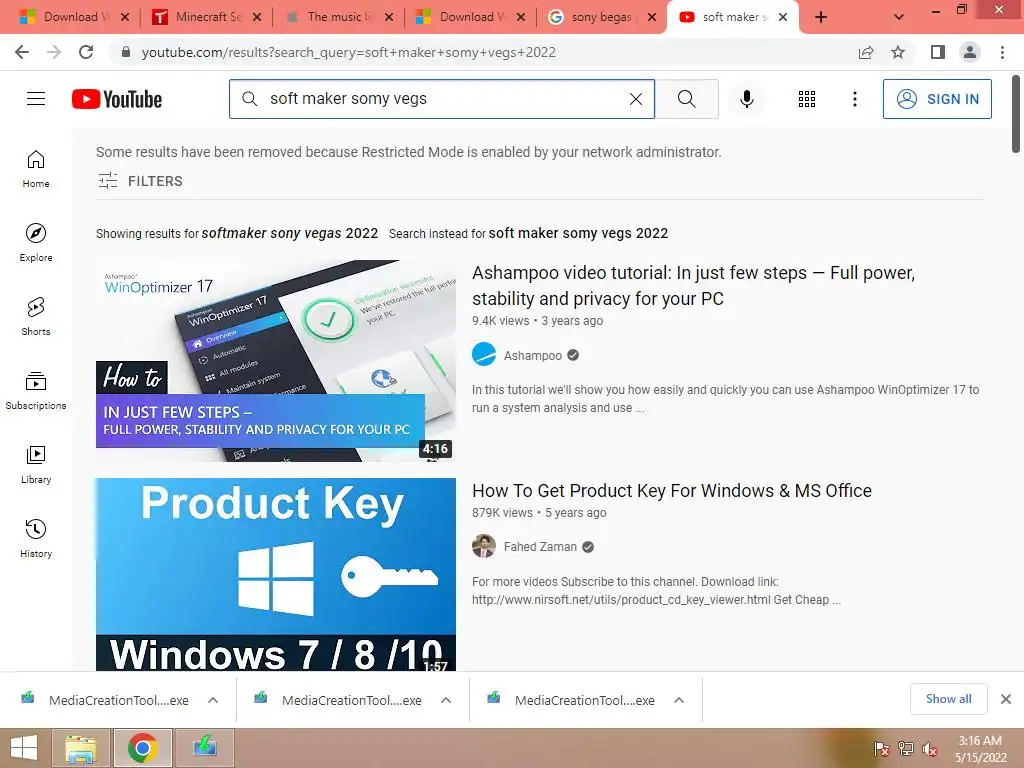Open the YouTube hamburger guide menu
Screen dimensions: 1024x768
click(36, 99)
